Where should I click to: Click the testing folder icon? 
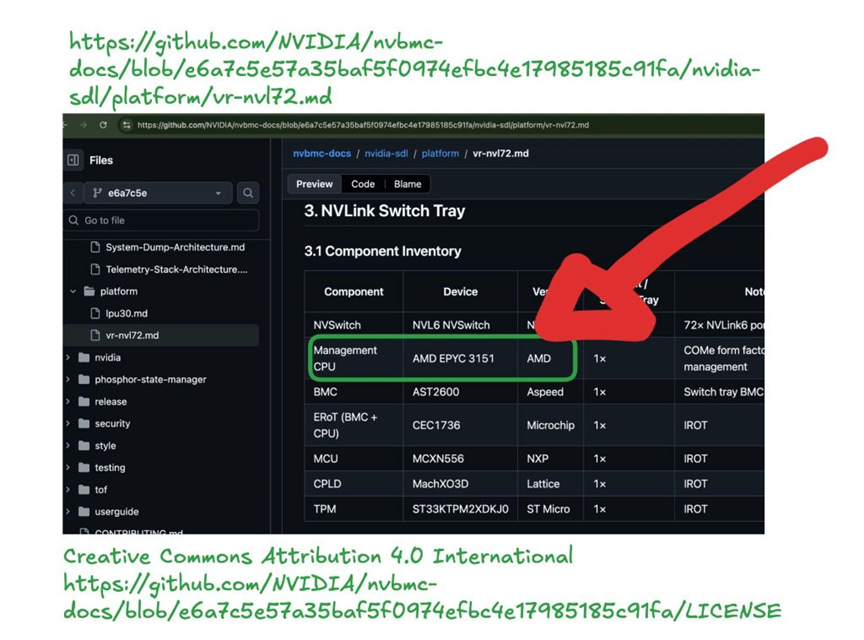[x=84, y=467]
